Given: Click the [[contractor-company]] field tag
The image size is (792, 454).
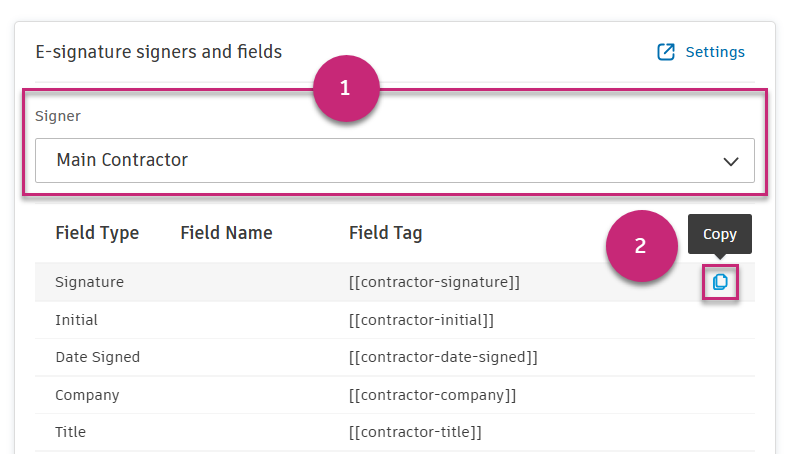Looking at the screenshot, I should (x=432, y=395).
